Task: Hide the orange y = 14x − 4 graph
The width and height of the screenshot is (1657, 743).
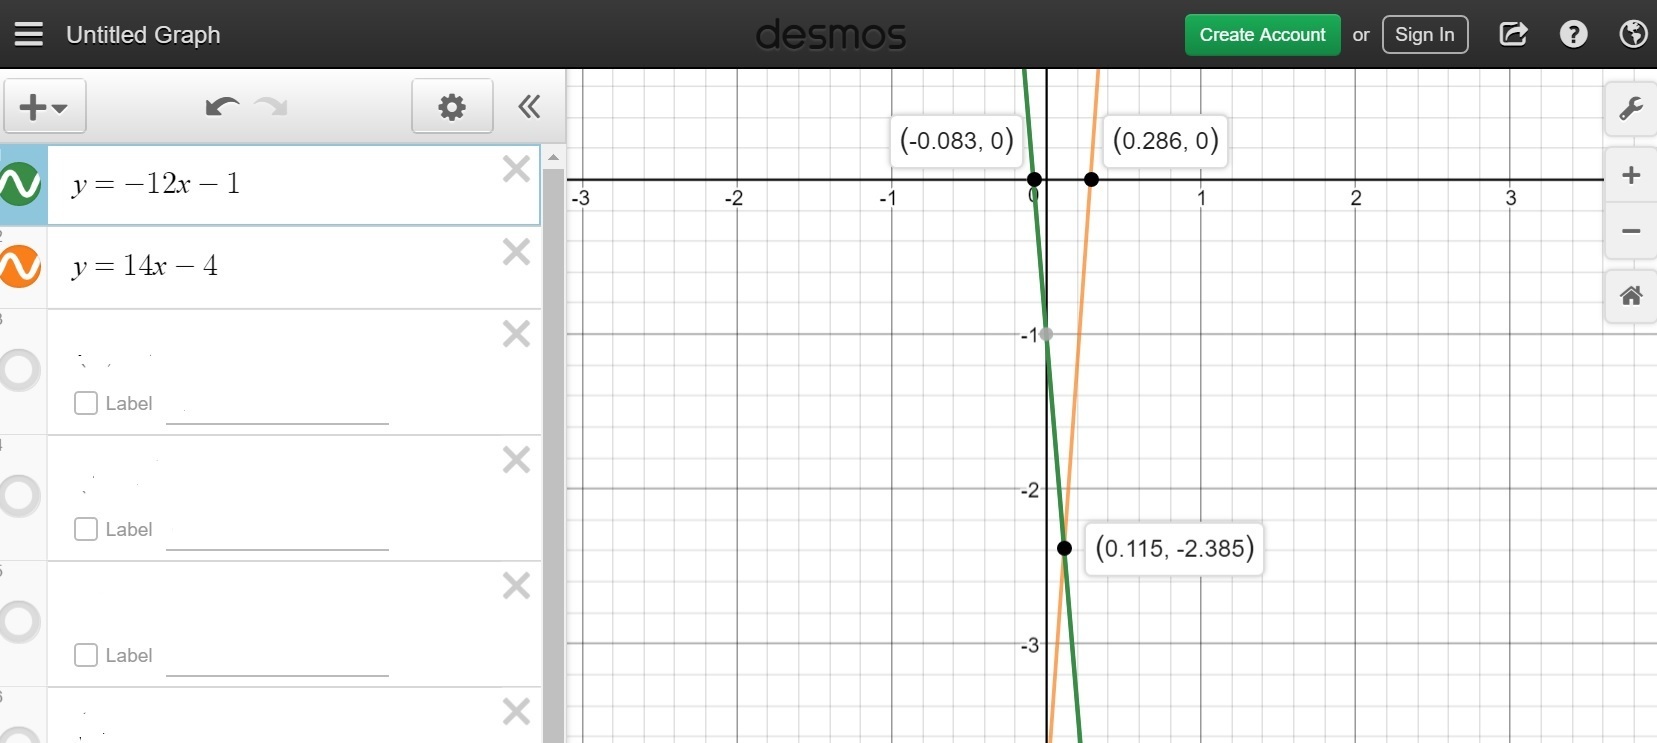Action: point(21,266)
